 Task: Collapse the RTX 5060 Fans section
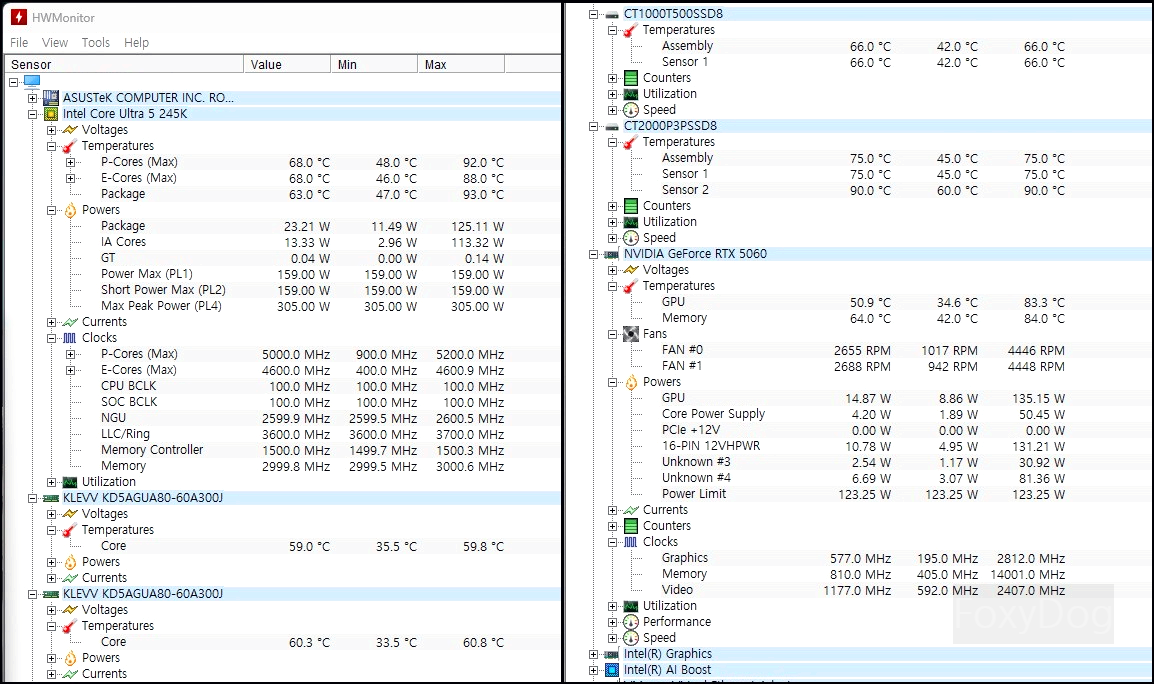click(x=612, y=334)
